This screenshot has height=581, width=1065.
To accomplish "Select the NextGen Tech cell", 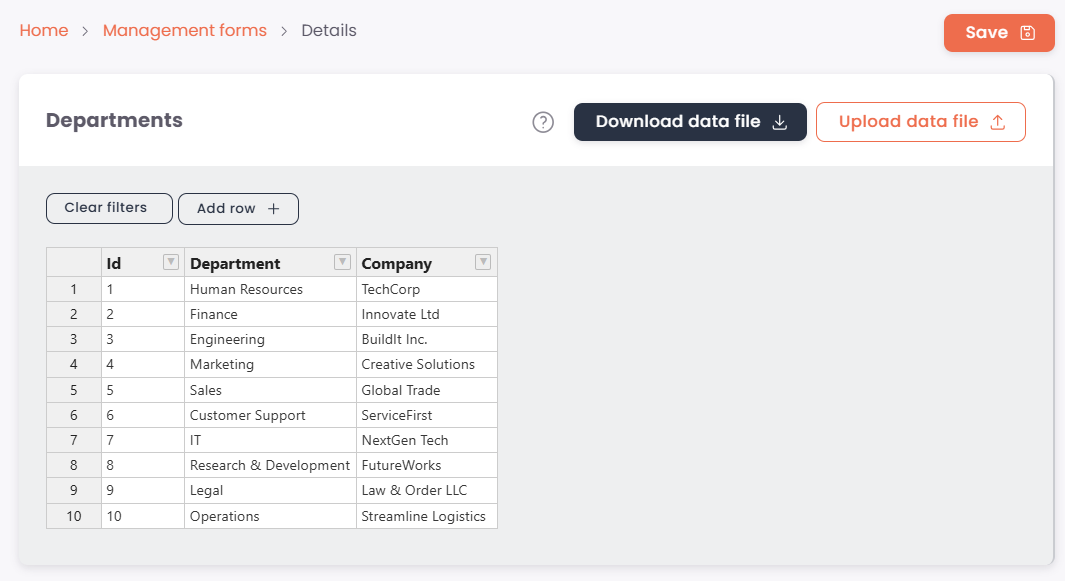I will (x=427, y=440).
